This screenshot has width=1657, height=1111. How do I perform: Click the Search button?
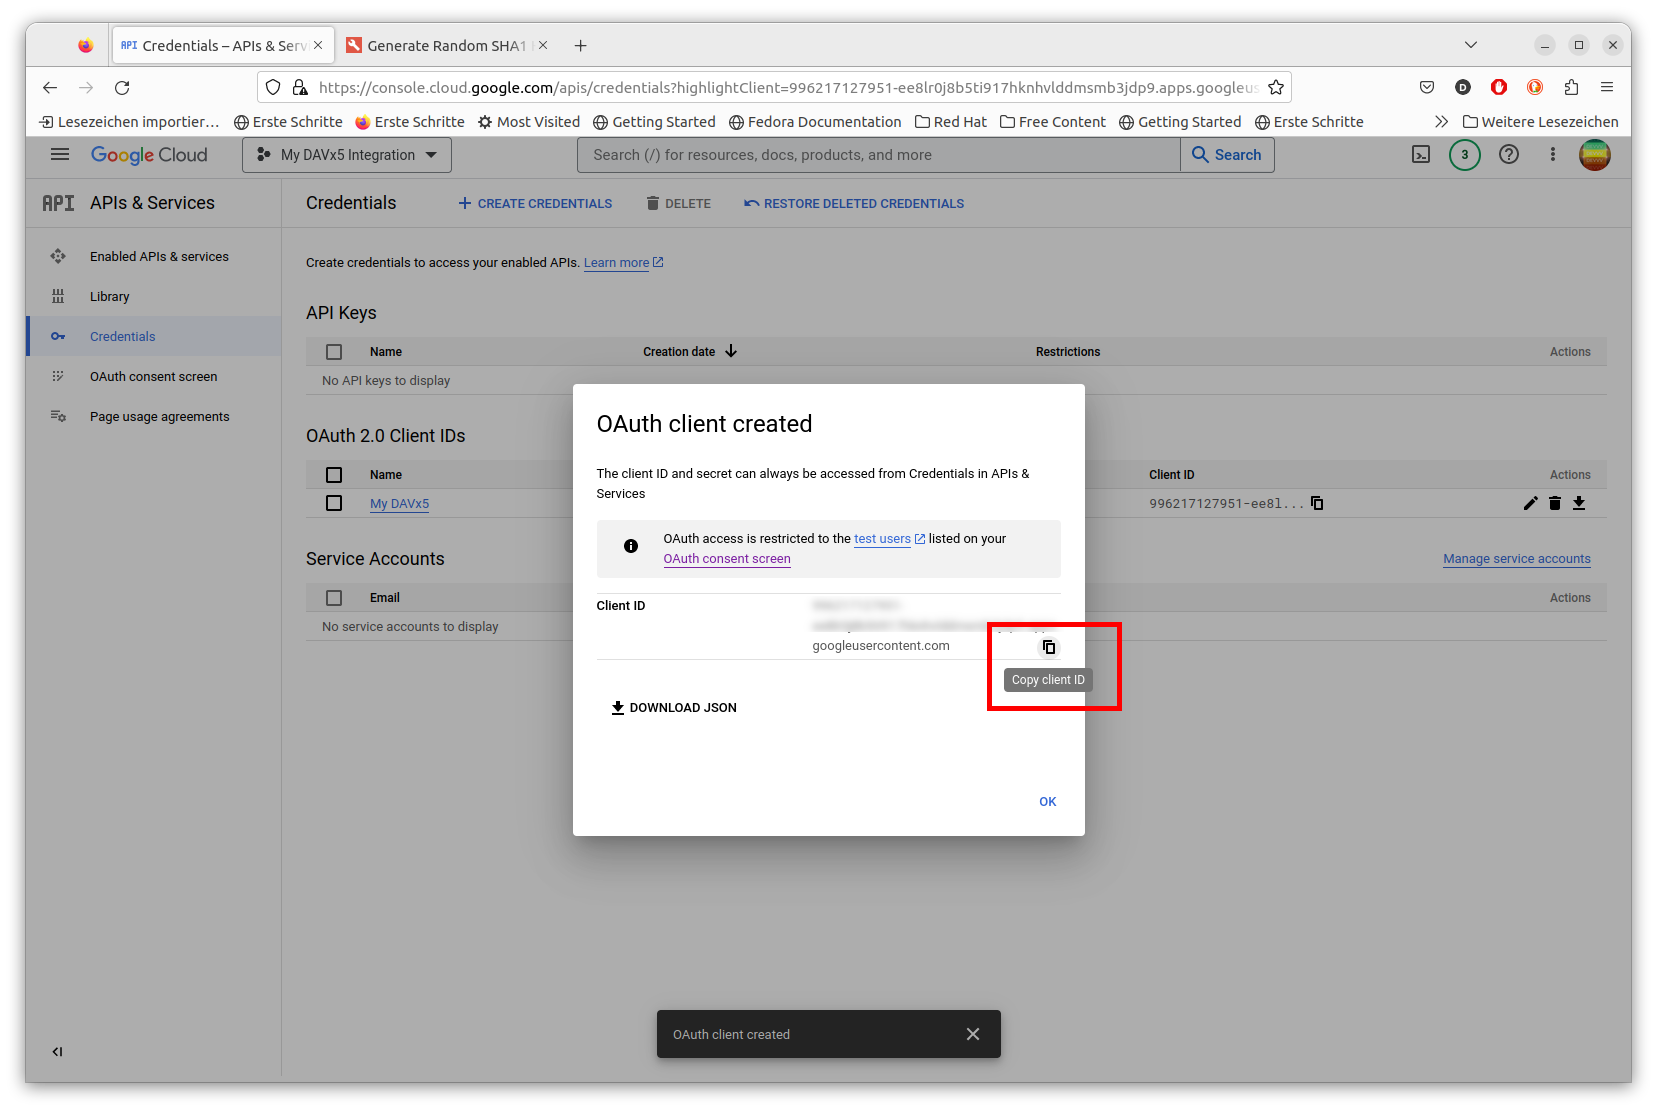point(1227,154)
